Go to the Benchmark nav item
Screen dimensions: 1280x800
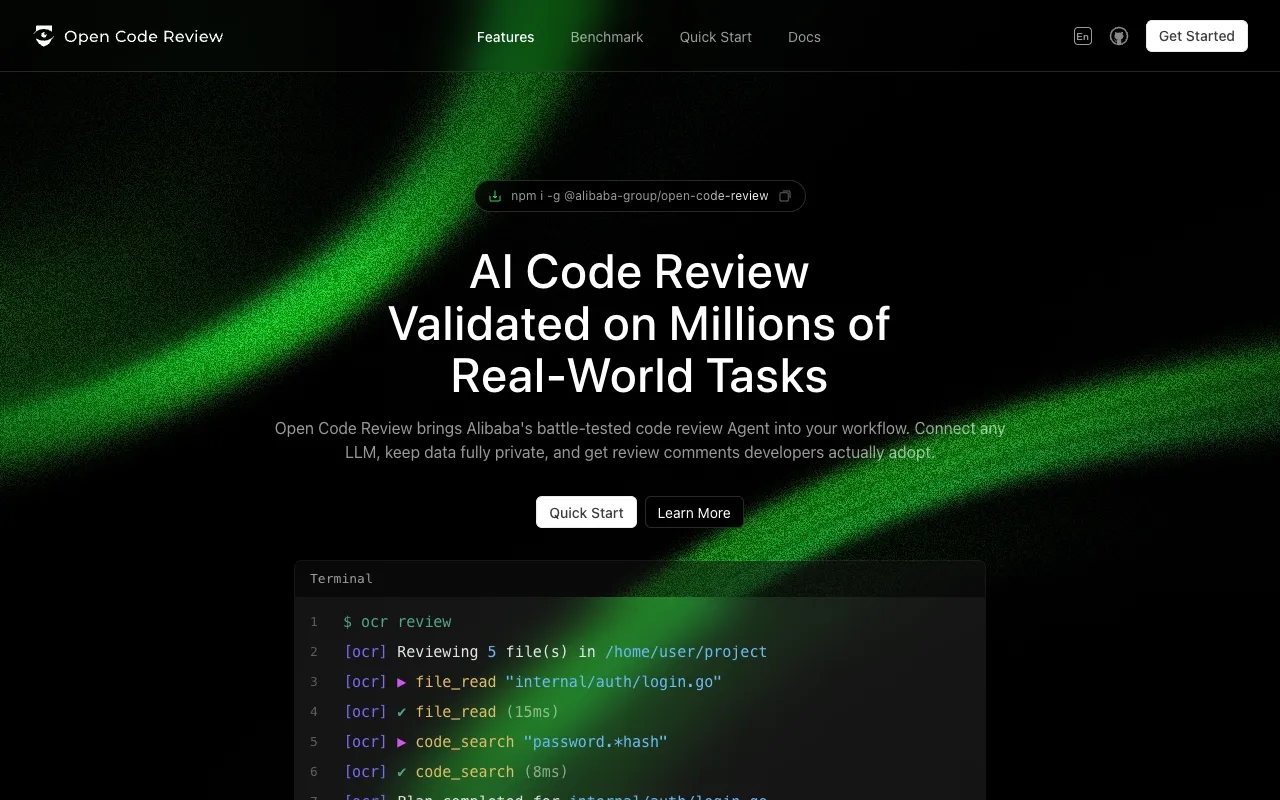[x=607, y=37]
